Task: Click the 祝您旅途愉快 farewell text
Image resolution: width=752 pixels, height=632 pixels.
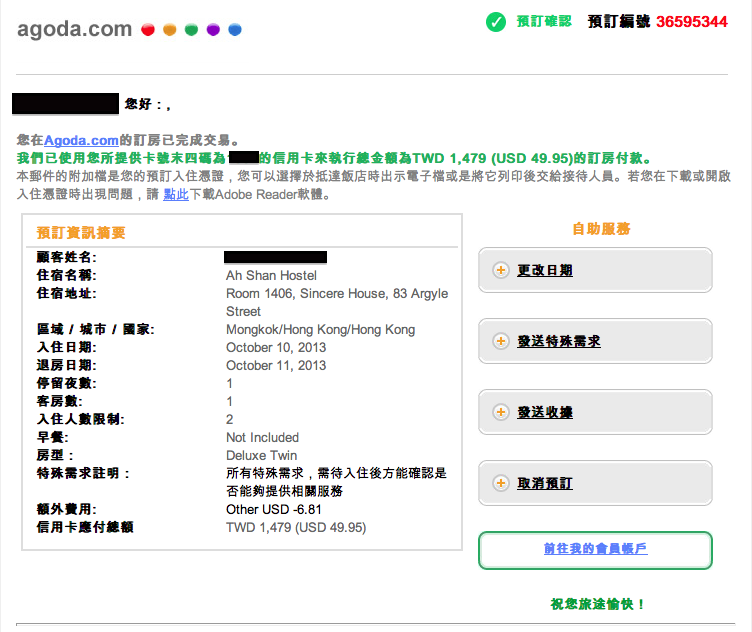Action: (x=597, y=604)
